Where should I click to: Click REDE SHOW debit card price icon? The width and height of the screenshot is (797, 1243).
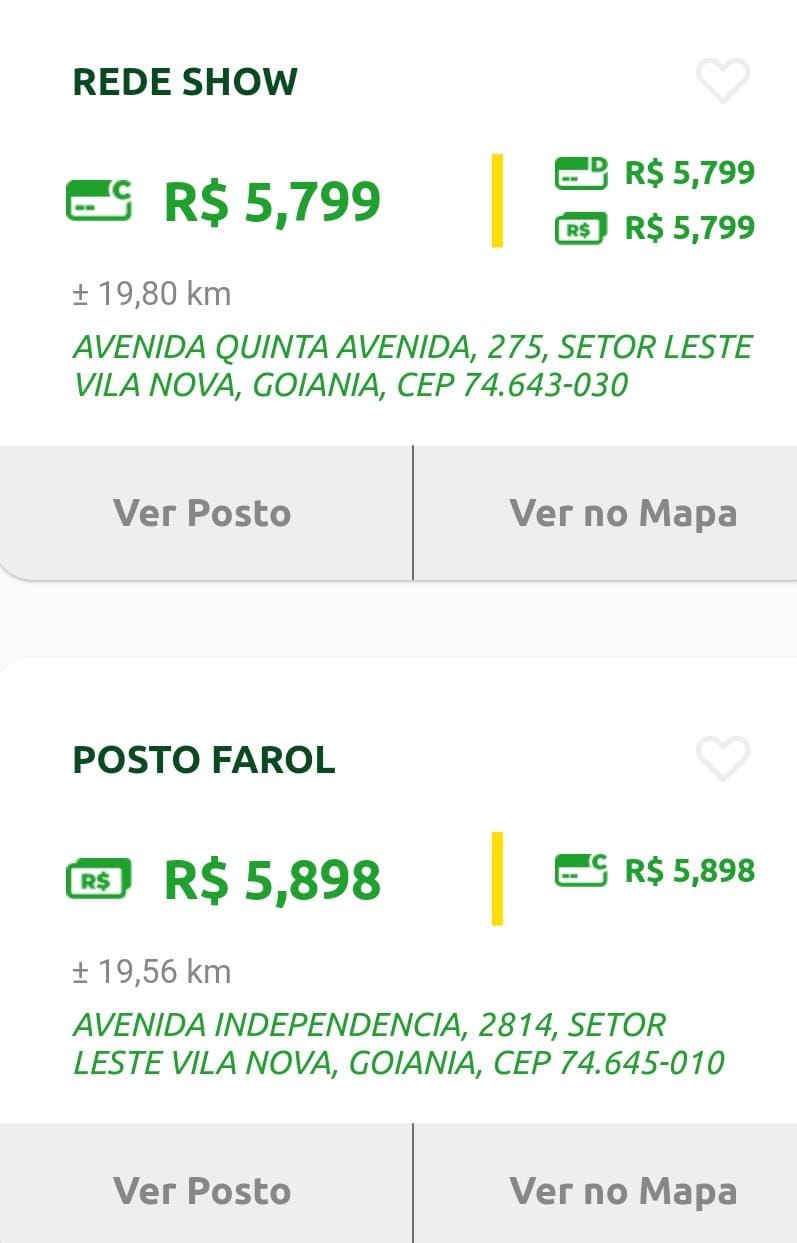[x=581, y=173]
